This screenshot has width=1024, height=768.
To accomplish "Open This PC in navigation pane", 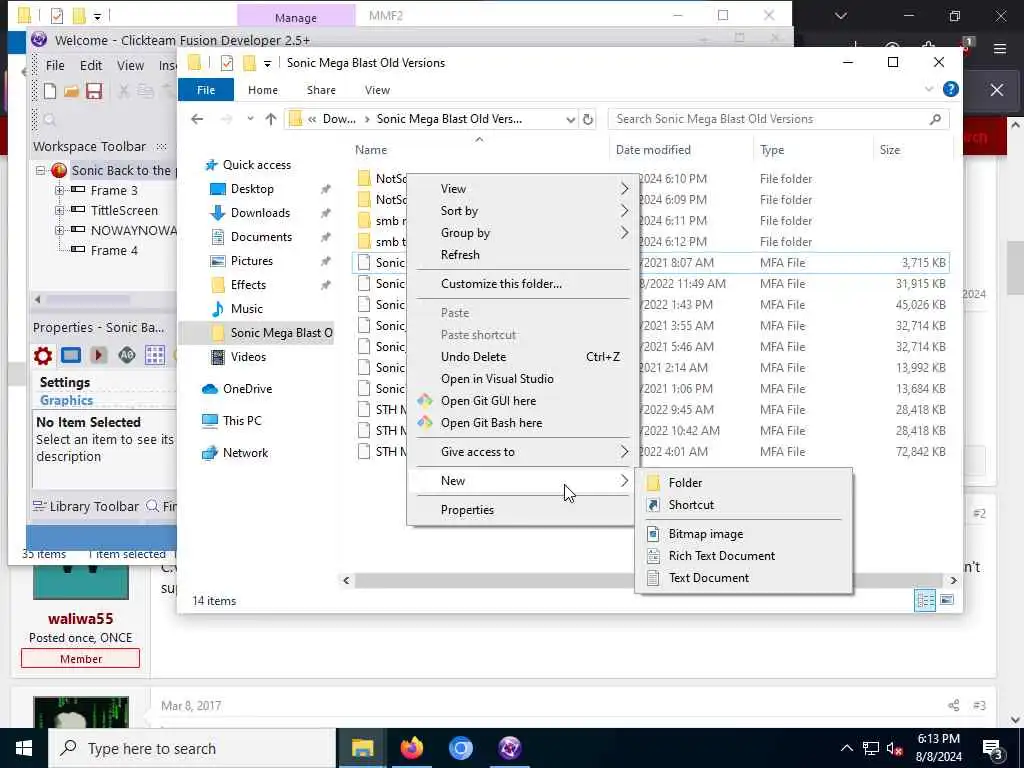I will tap(242, 421).
